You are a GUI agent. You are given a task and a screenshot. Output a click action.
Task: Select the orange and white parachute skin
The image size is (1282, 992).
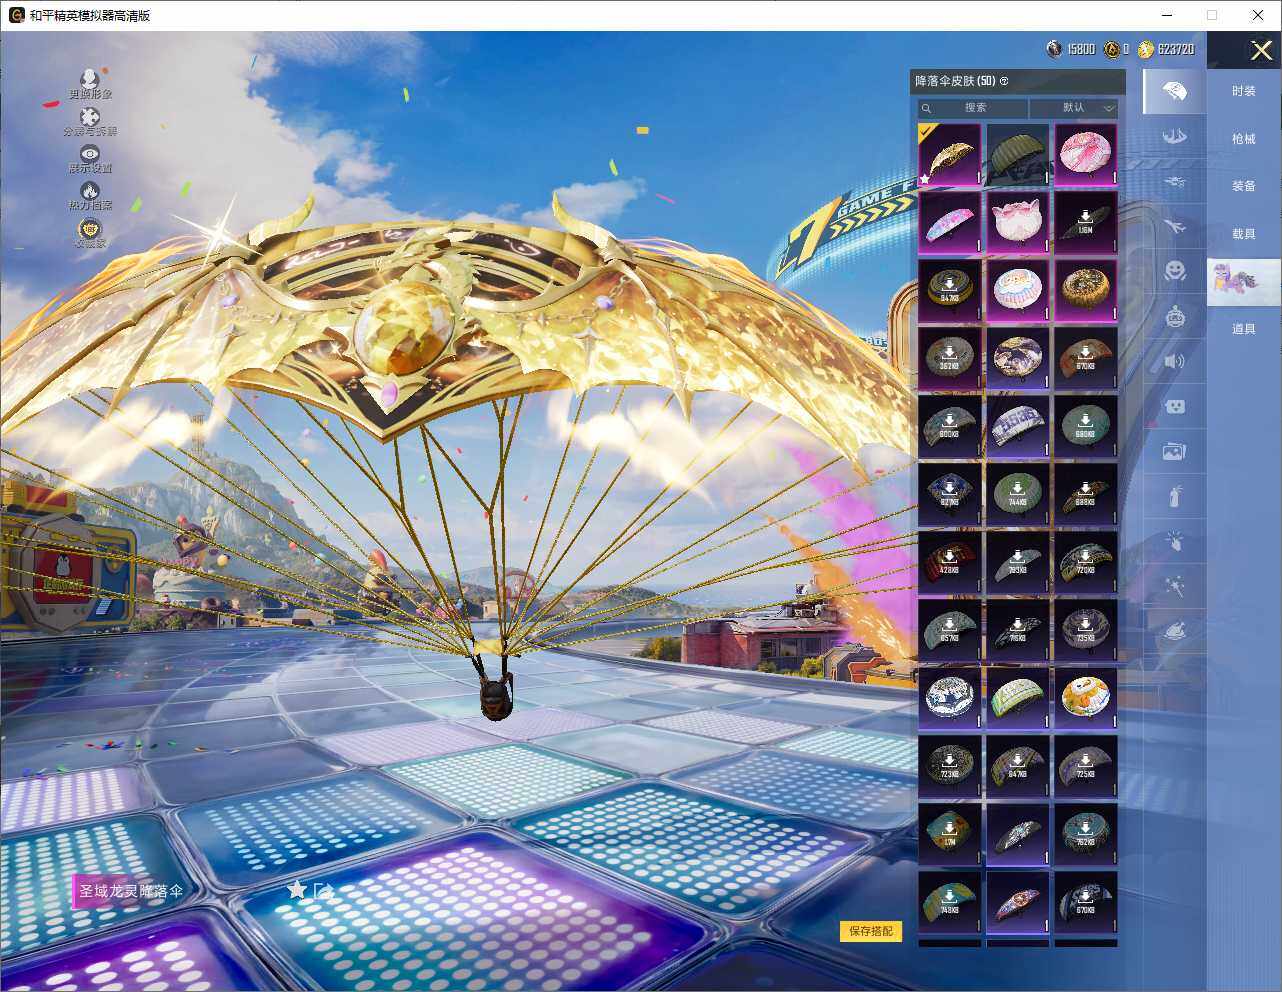tap(1086, 699)
